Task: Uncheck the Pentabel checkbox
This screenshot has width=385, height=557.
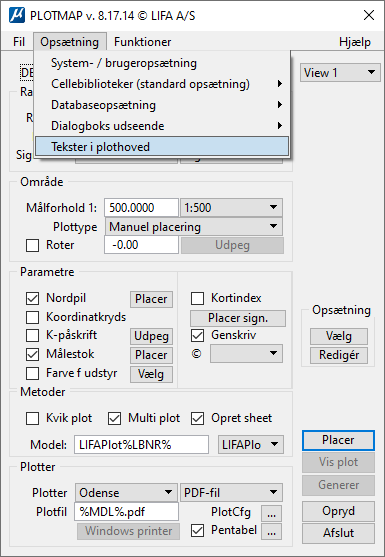Action: pyautogui.click(x=197, y=531)
